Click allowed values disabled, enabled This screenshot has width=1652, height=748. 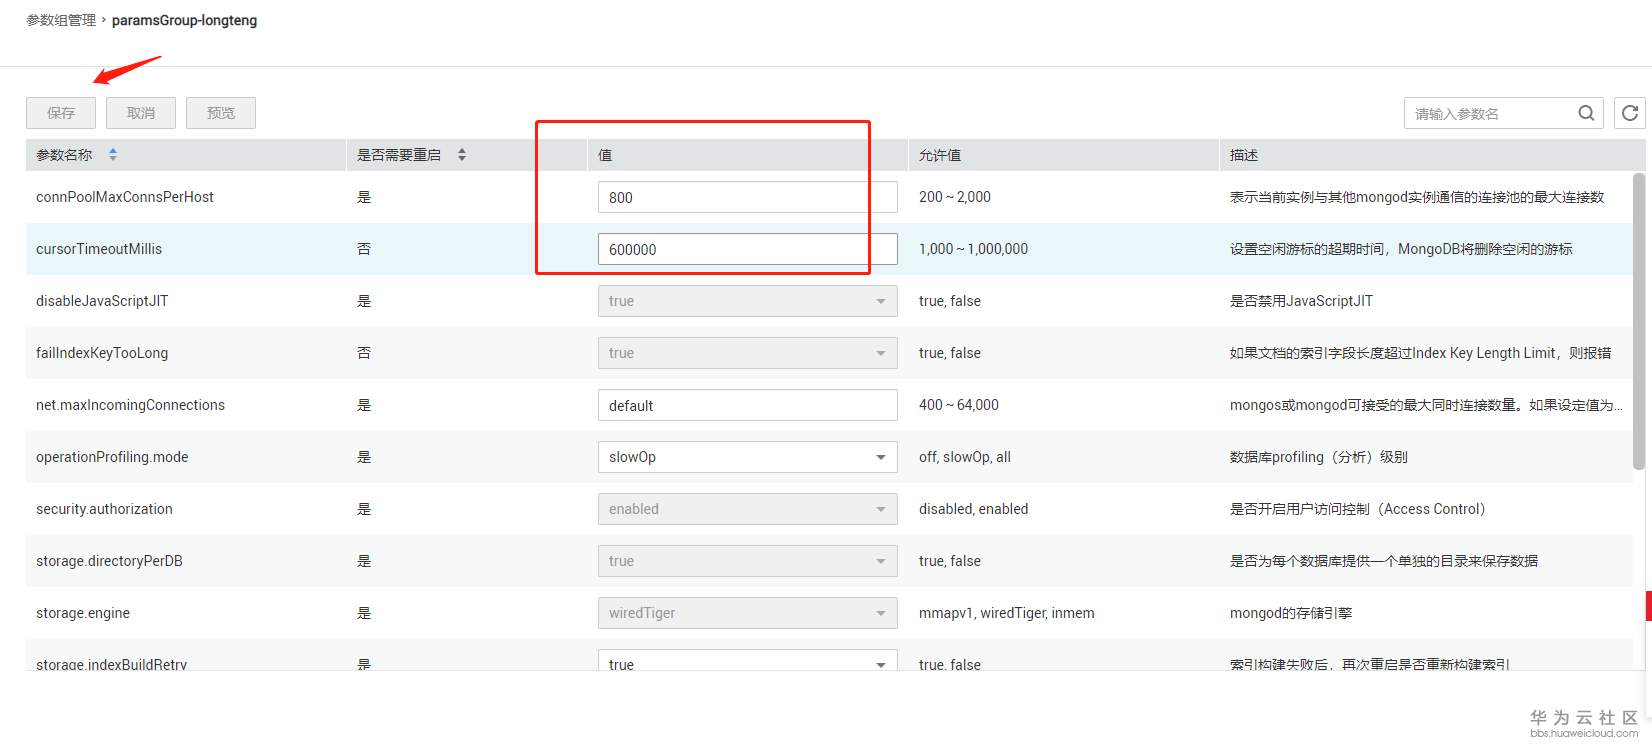pyautogui.click(x=973, y=509)
